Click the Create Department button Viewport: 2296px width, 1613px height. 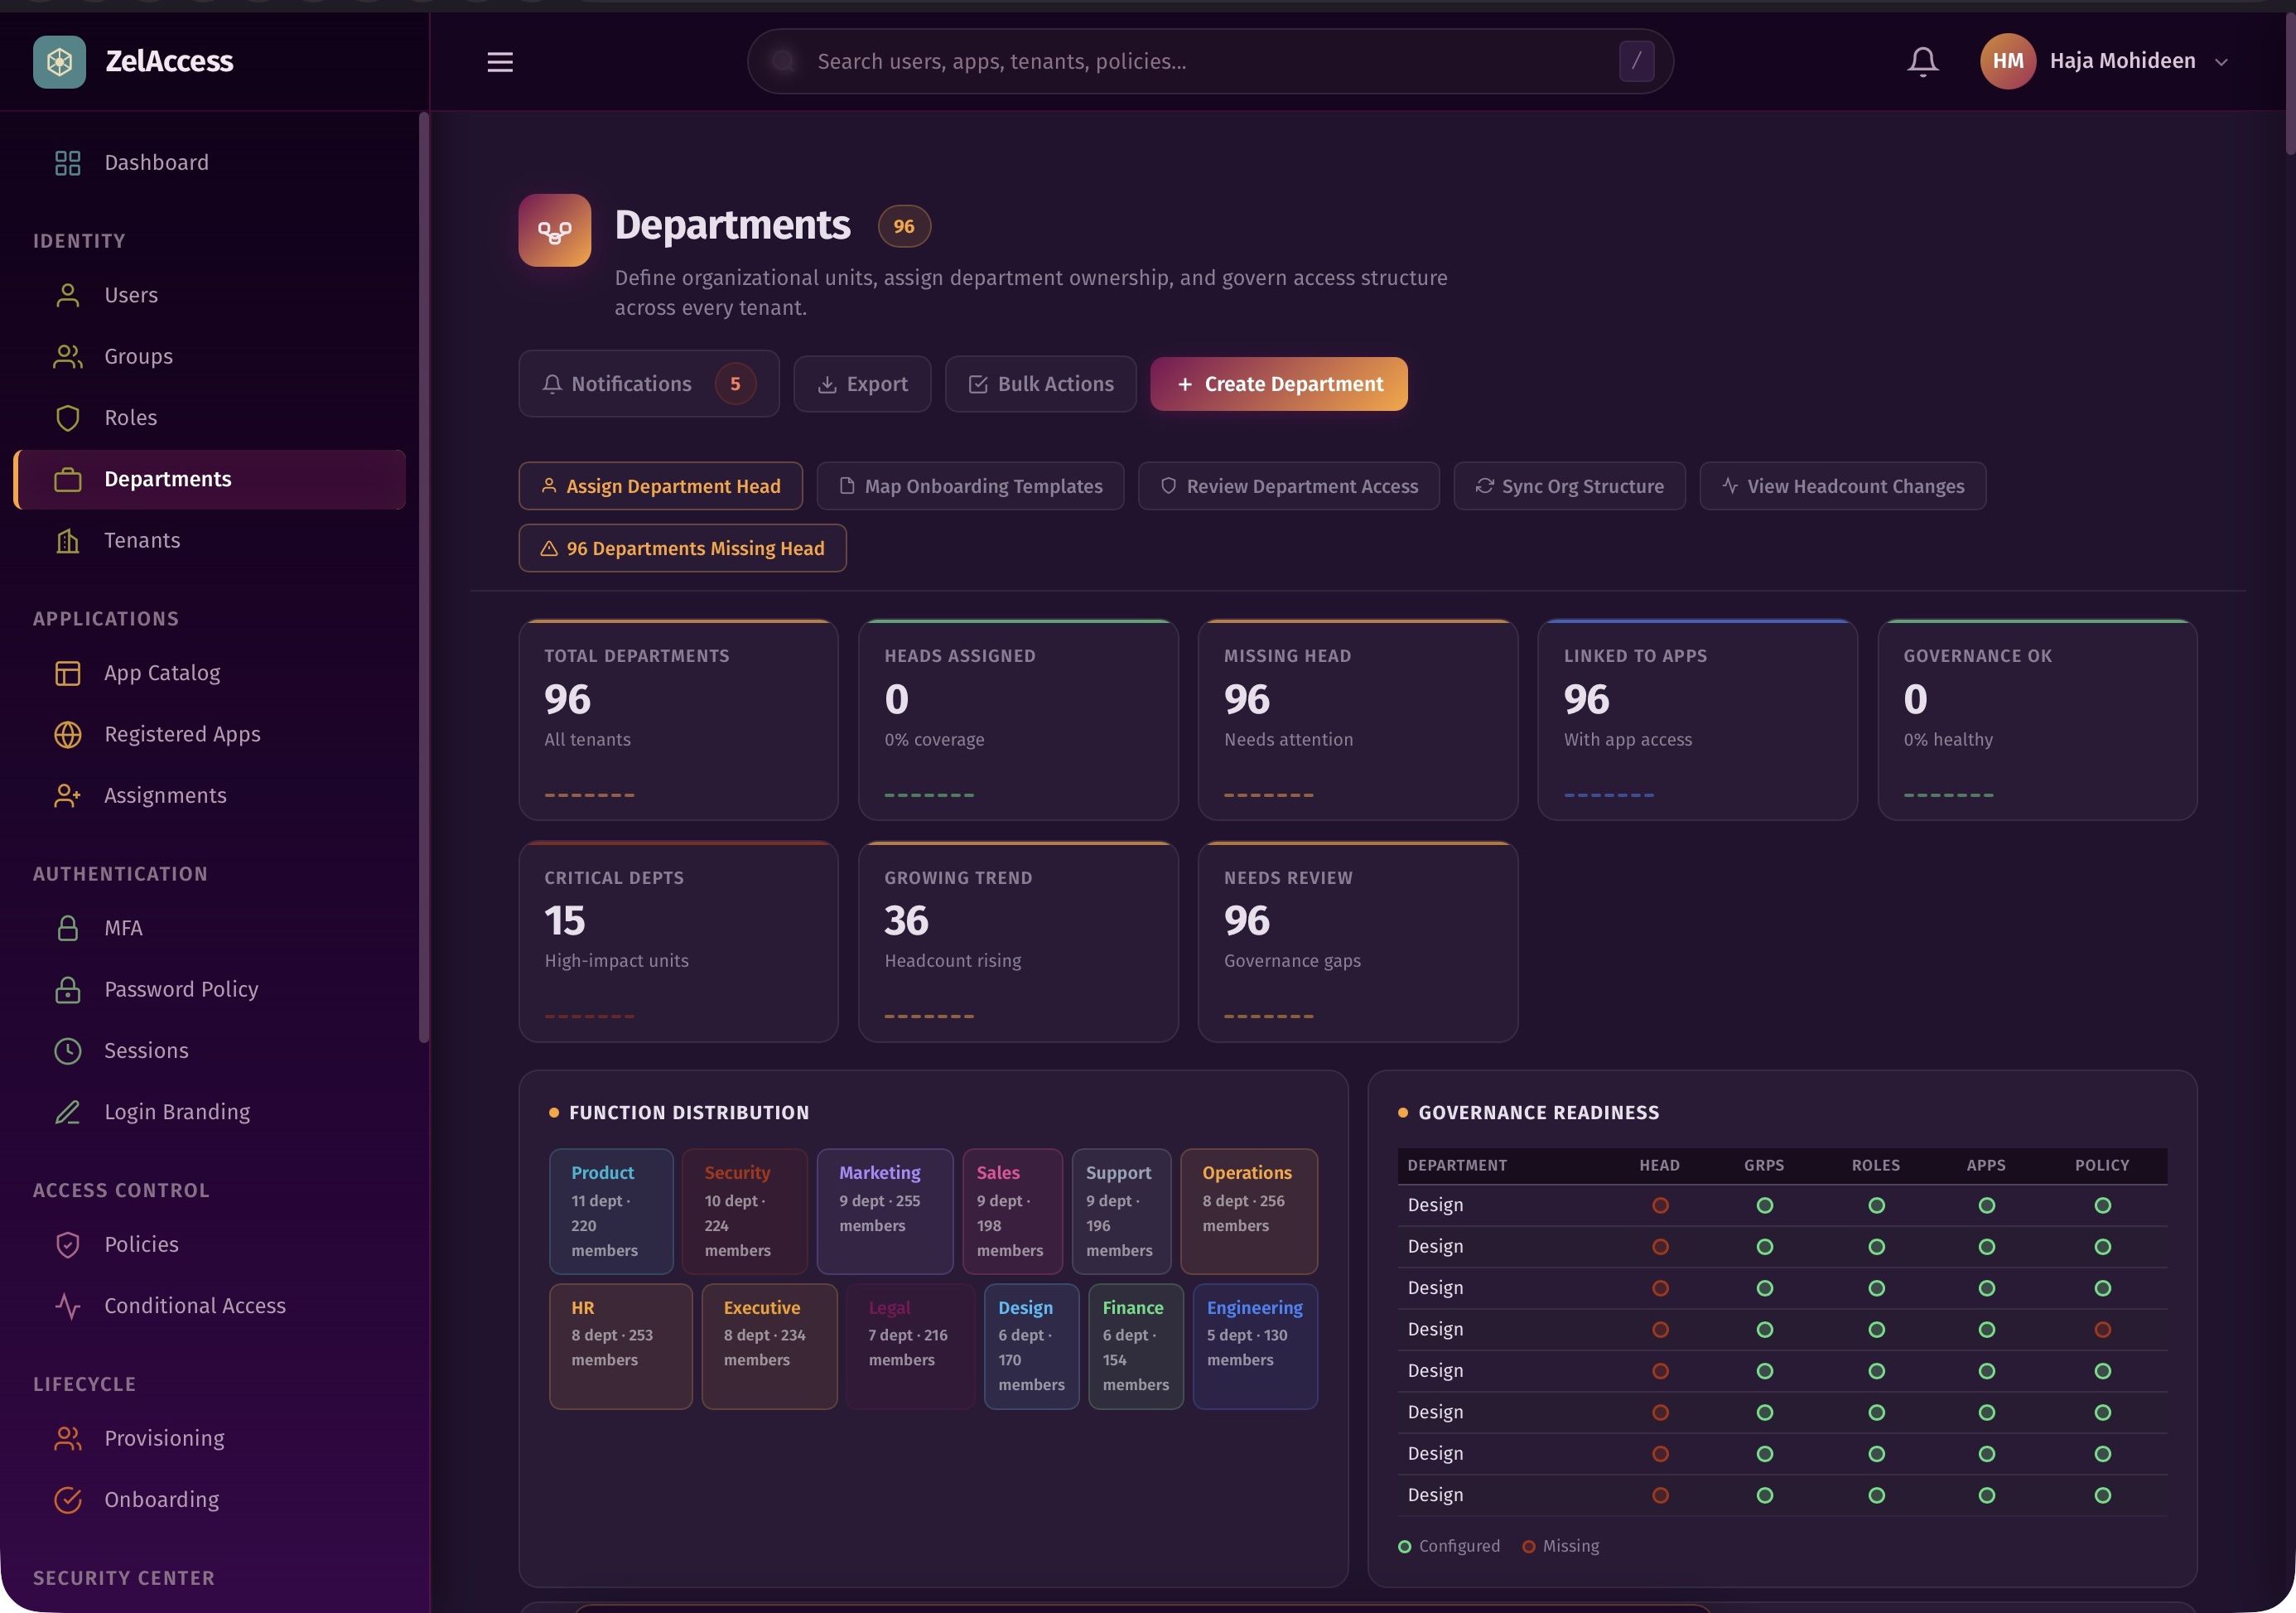click(x=1279, y=383)
